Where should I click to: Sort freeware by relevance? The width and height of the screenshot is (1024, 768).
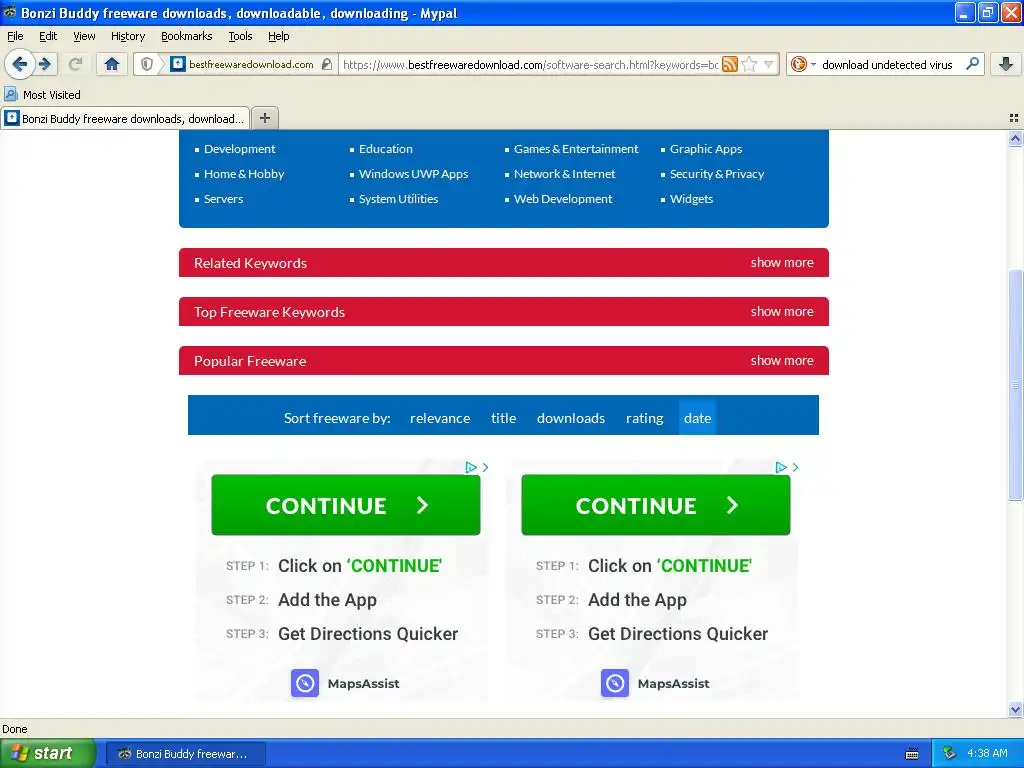click(440, 418)
